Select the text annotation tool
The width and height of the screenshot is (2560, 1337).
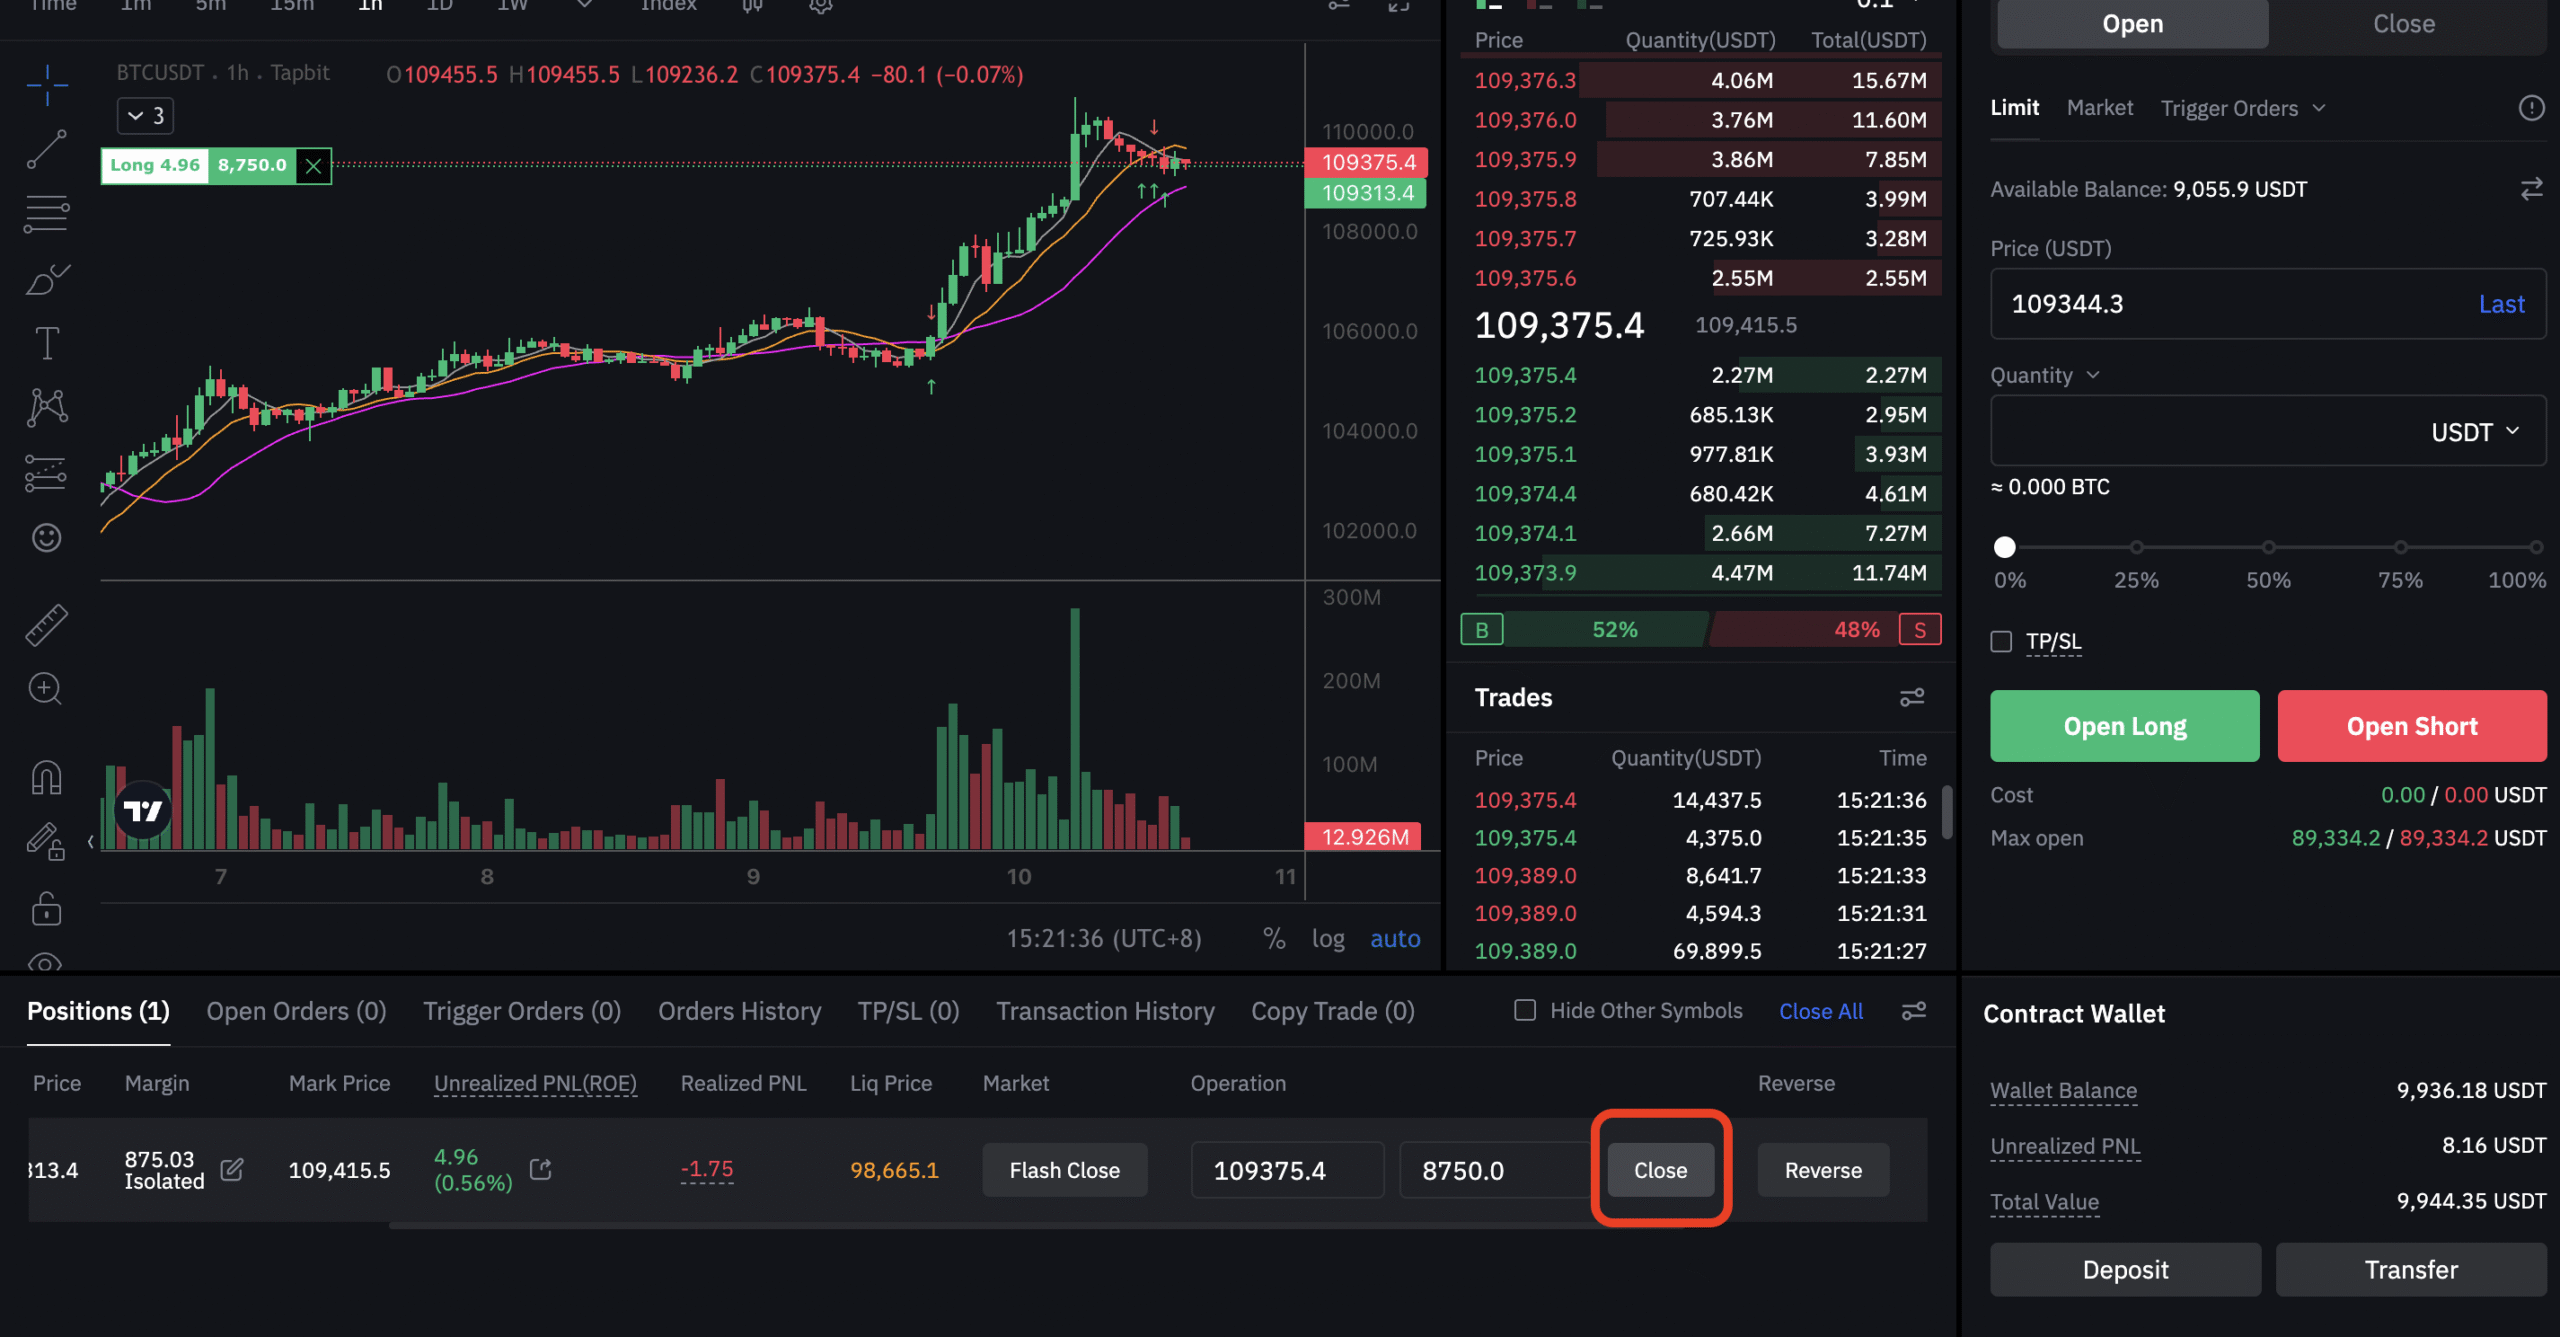pyautogui.click(x=46, y=343)
